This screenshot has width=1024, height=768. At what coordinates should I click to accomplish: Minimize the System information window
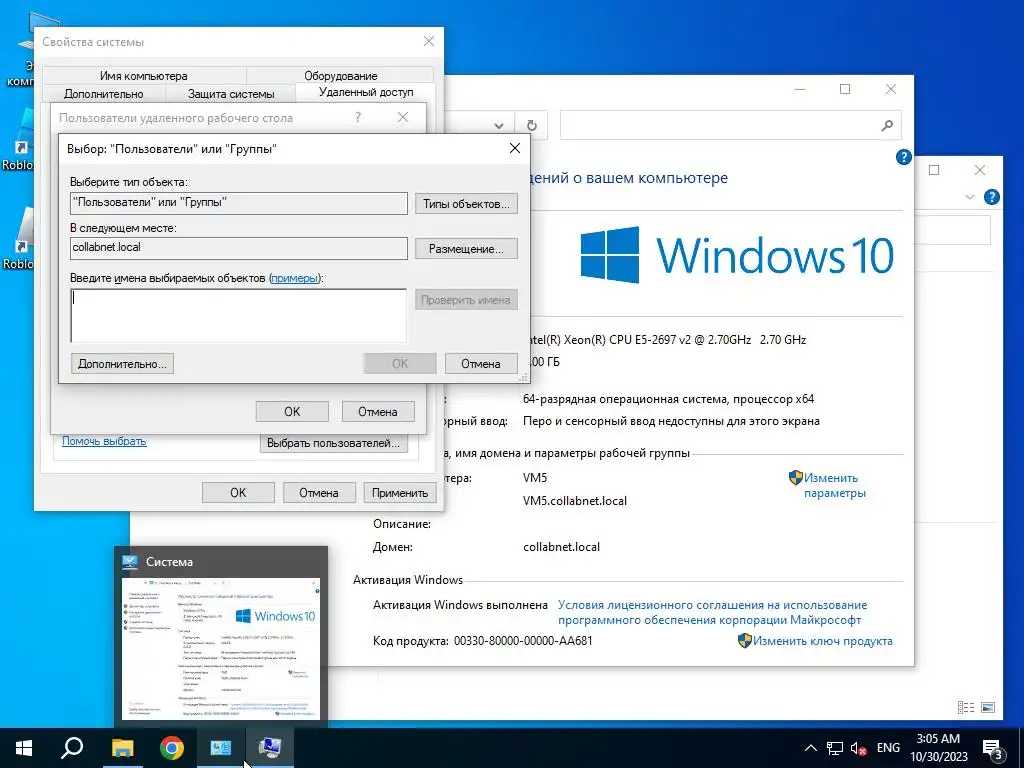click(800, 89)
